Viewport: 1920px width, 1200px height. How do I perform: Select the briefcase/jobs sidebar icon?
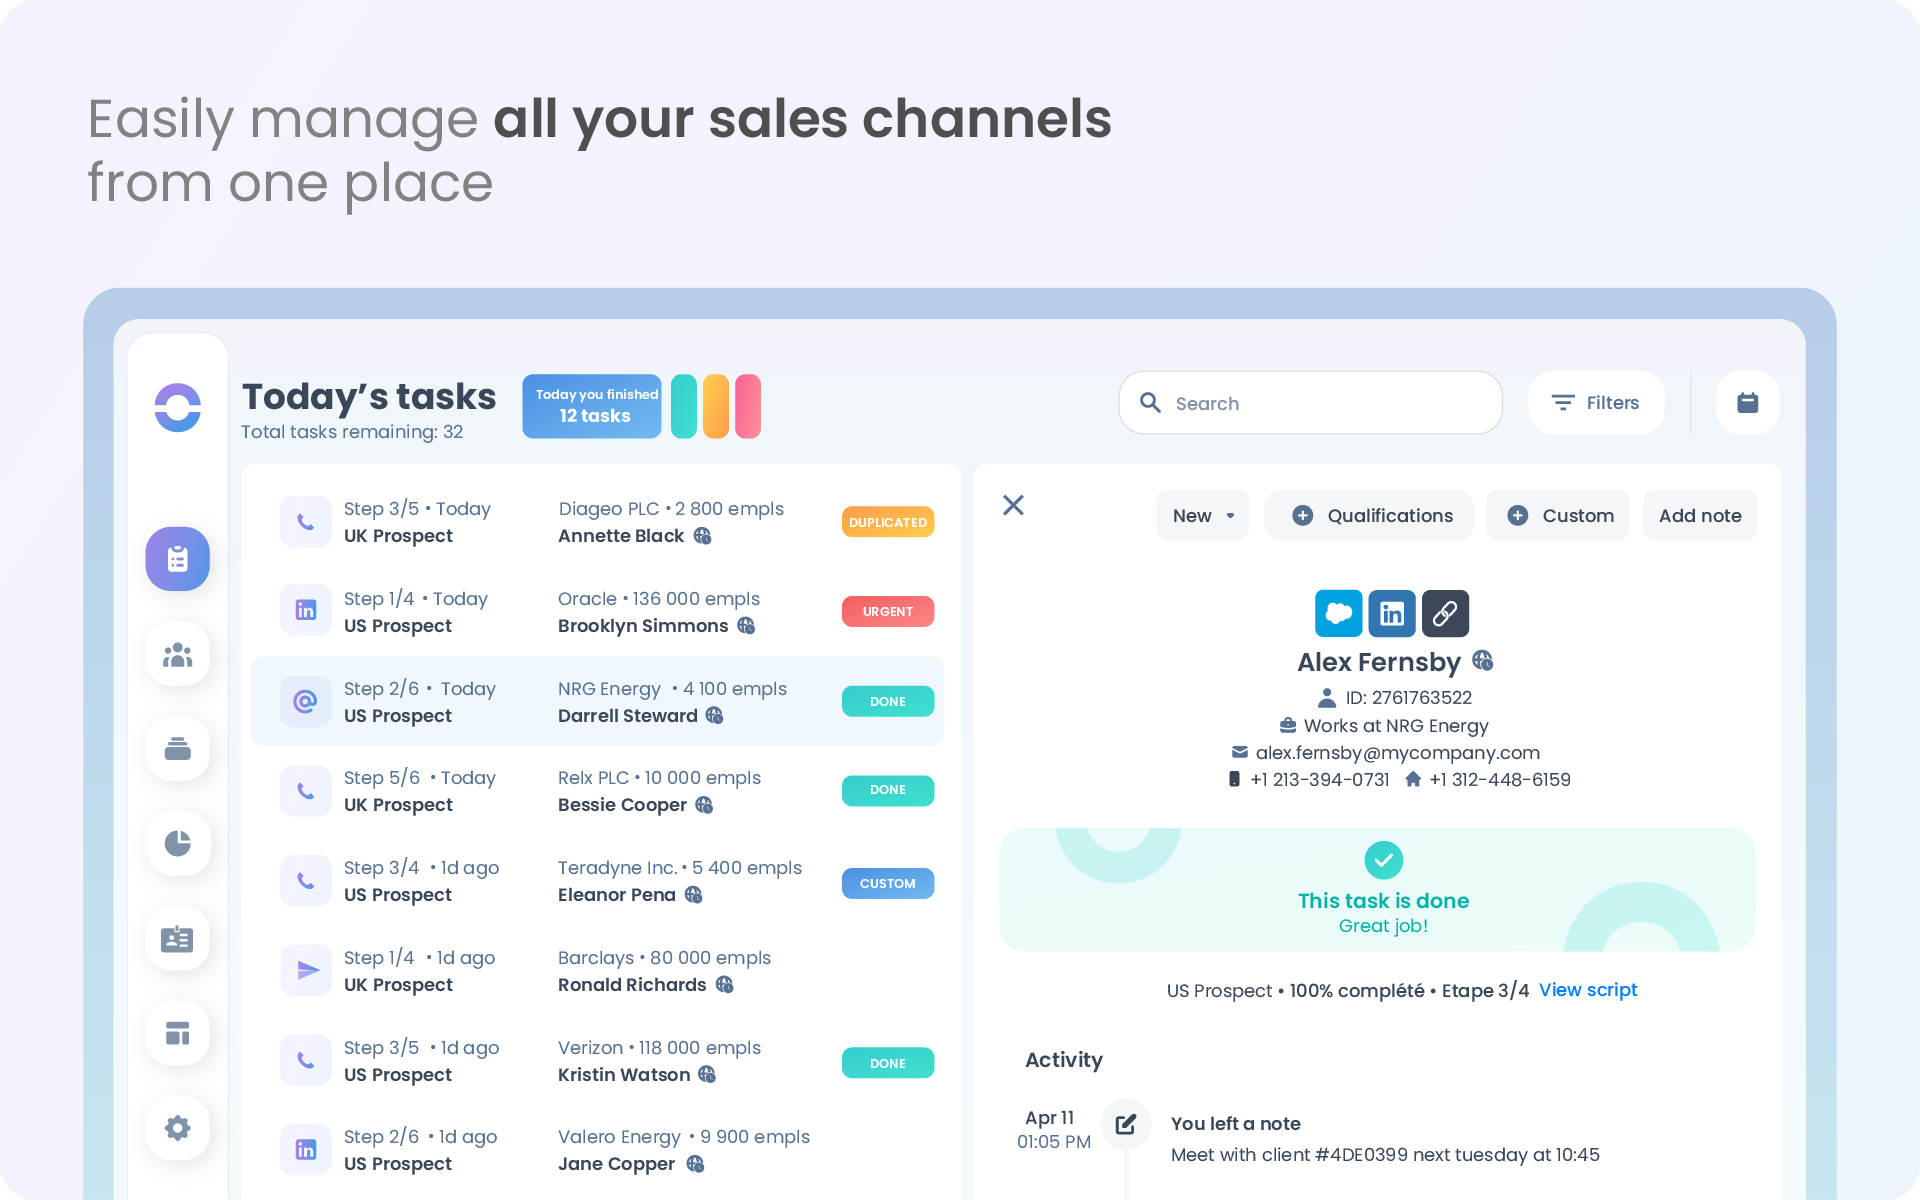[x=176, y=748]
